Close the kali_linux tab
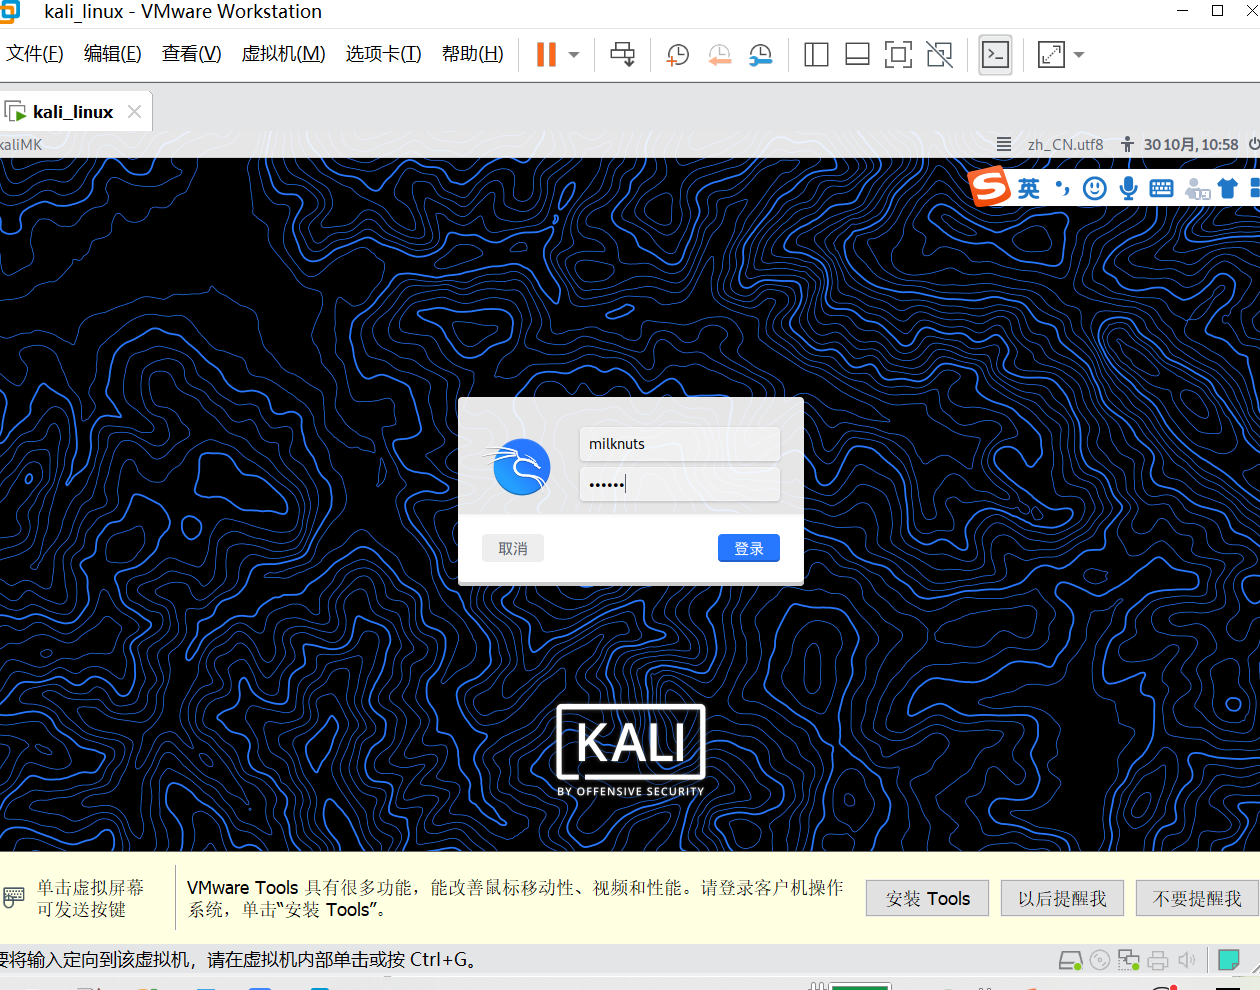This screenshot has width=1260, height=990. coord(134,112)
